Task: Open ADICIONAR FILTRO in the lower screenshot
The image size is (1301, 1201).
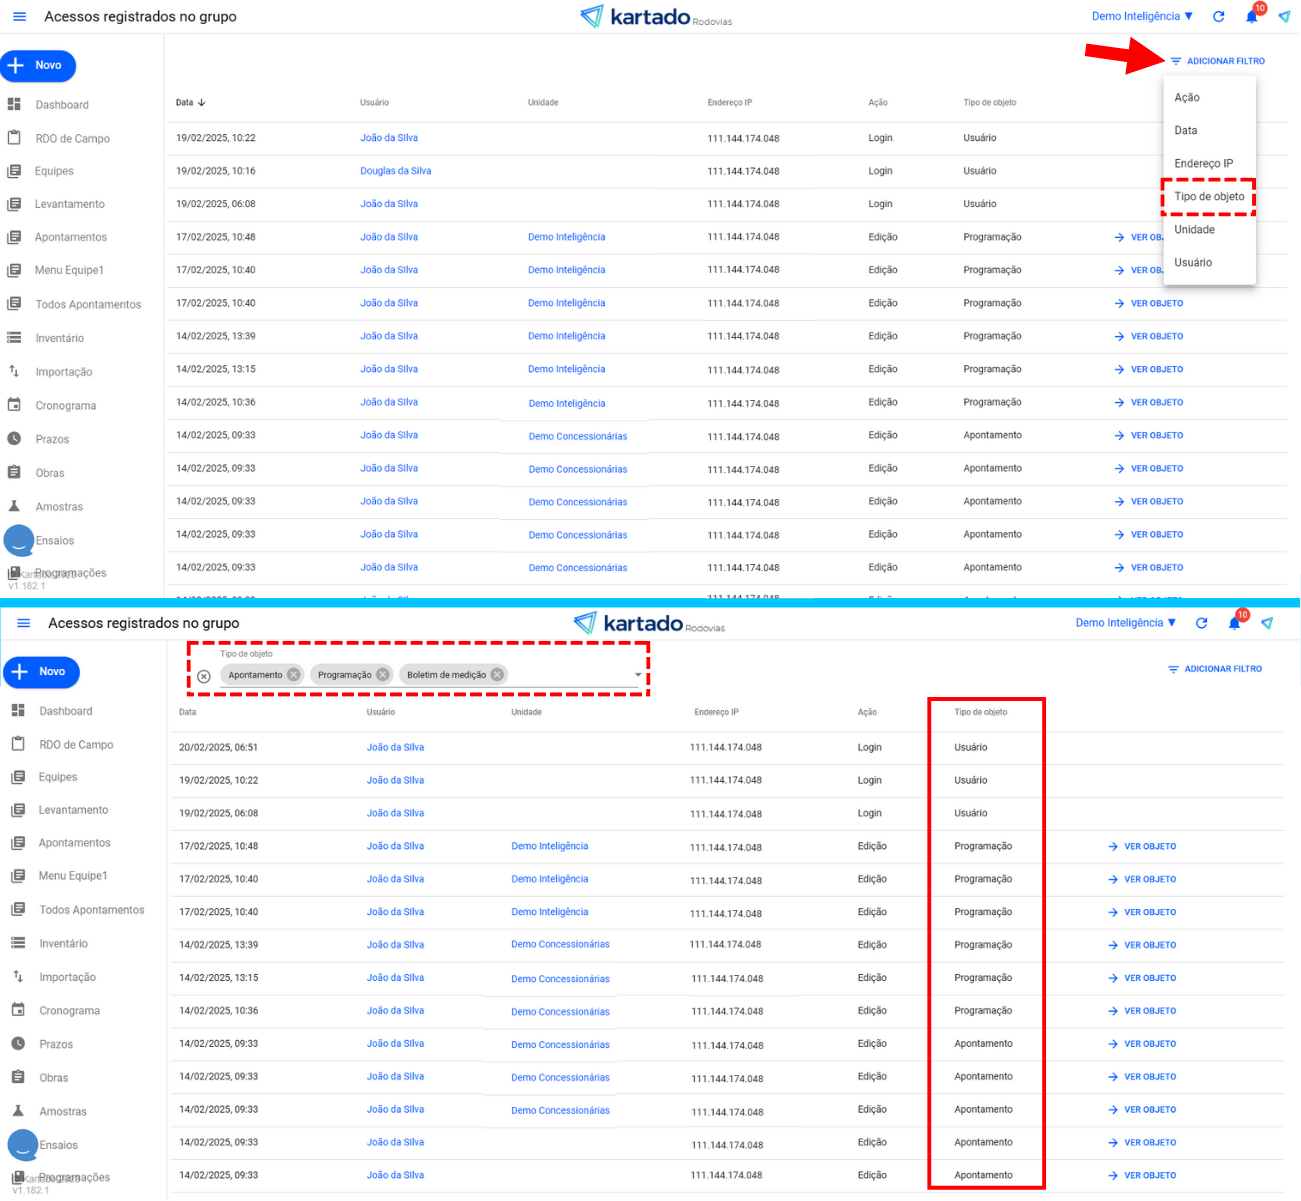Action: pyautogui.click(x=1215, y=669)
